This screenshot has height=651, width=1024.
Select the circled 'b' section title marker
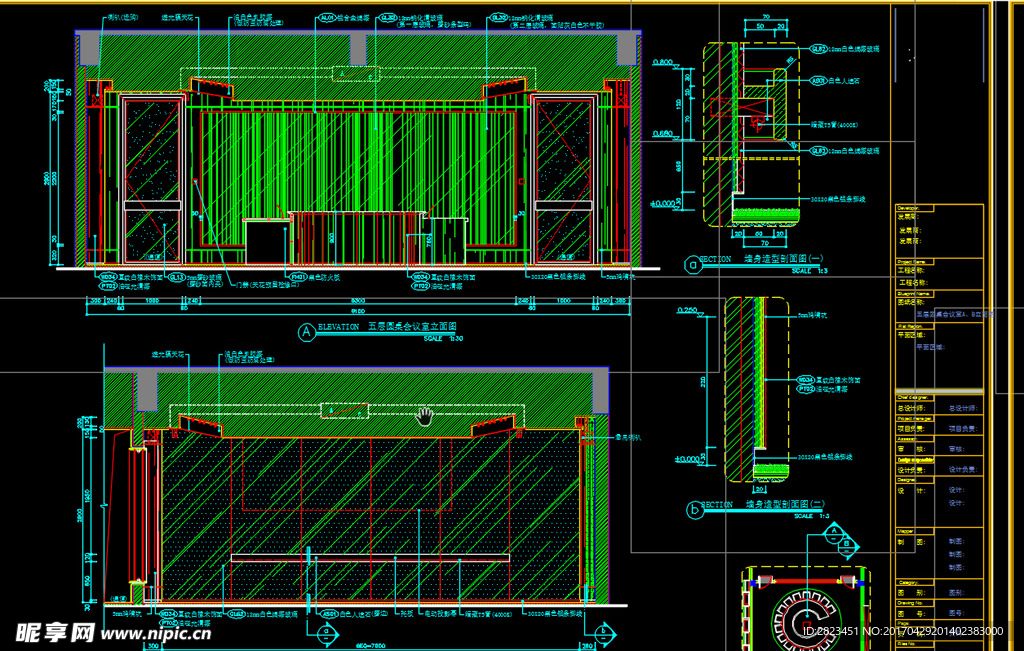(694, 510)
